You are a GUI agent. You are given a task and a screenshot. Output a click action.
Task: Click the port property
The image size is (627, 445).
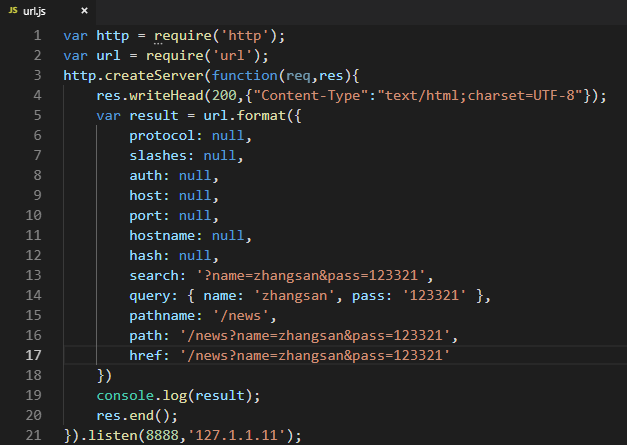pyautogui.click(x=146, y=216)
